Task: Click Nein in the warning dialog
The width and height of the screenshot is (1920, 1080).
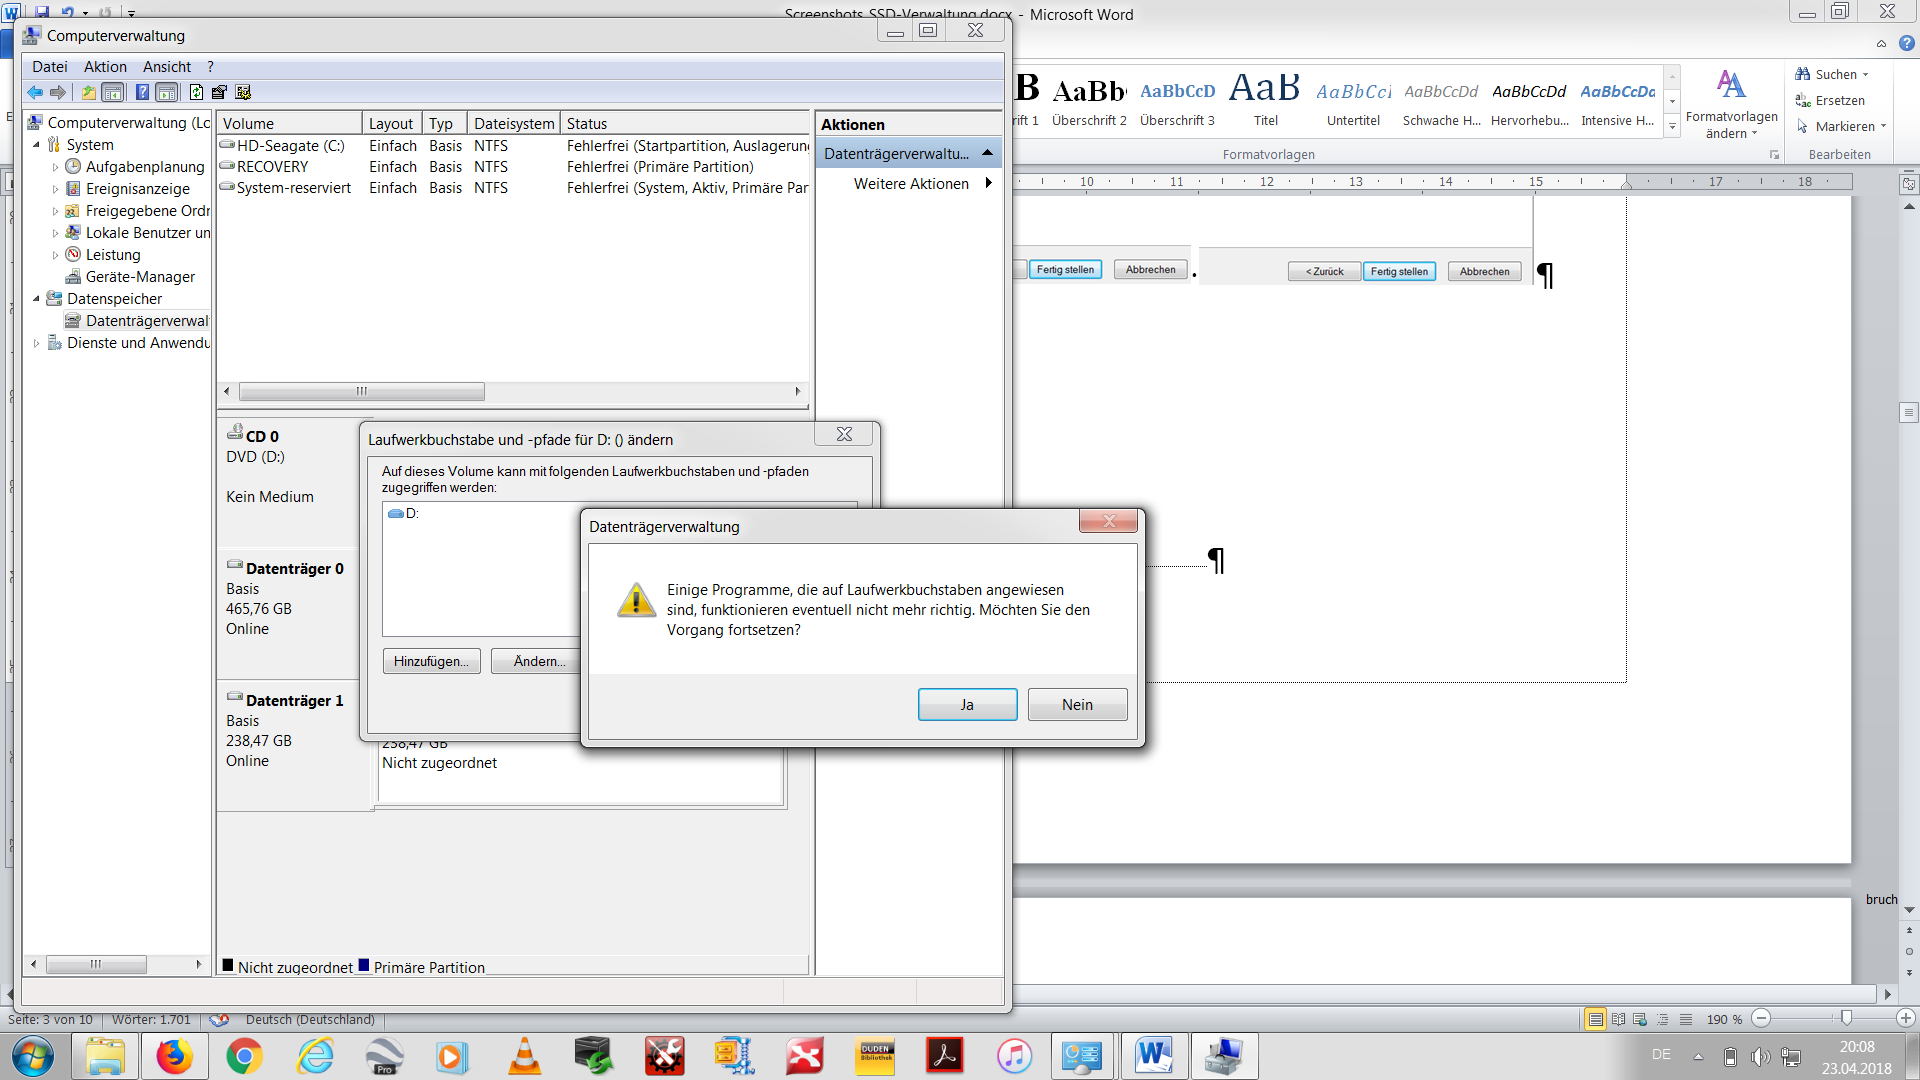Action: (x=1077, y=704)
